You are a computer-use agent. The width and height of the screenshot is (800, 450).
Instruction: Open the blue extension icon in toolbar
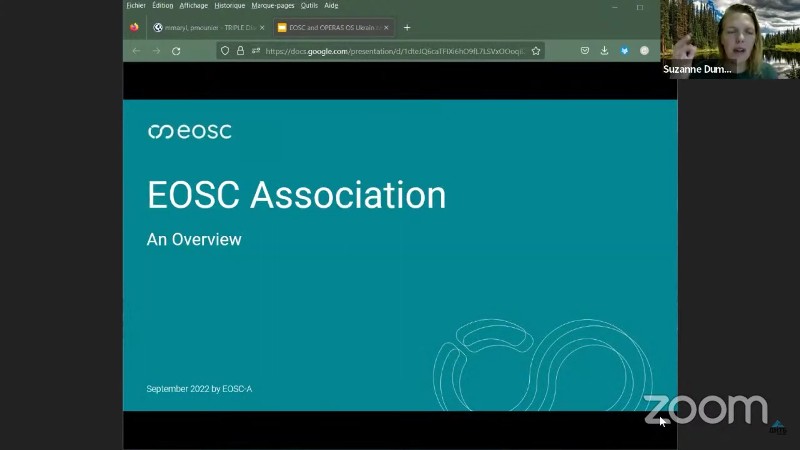(x=625, y=51)
